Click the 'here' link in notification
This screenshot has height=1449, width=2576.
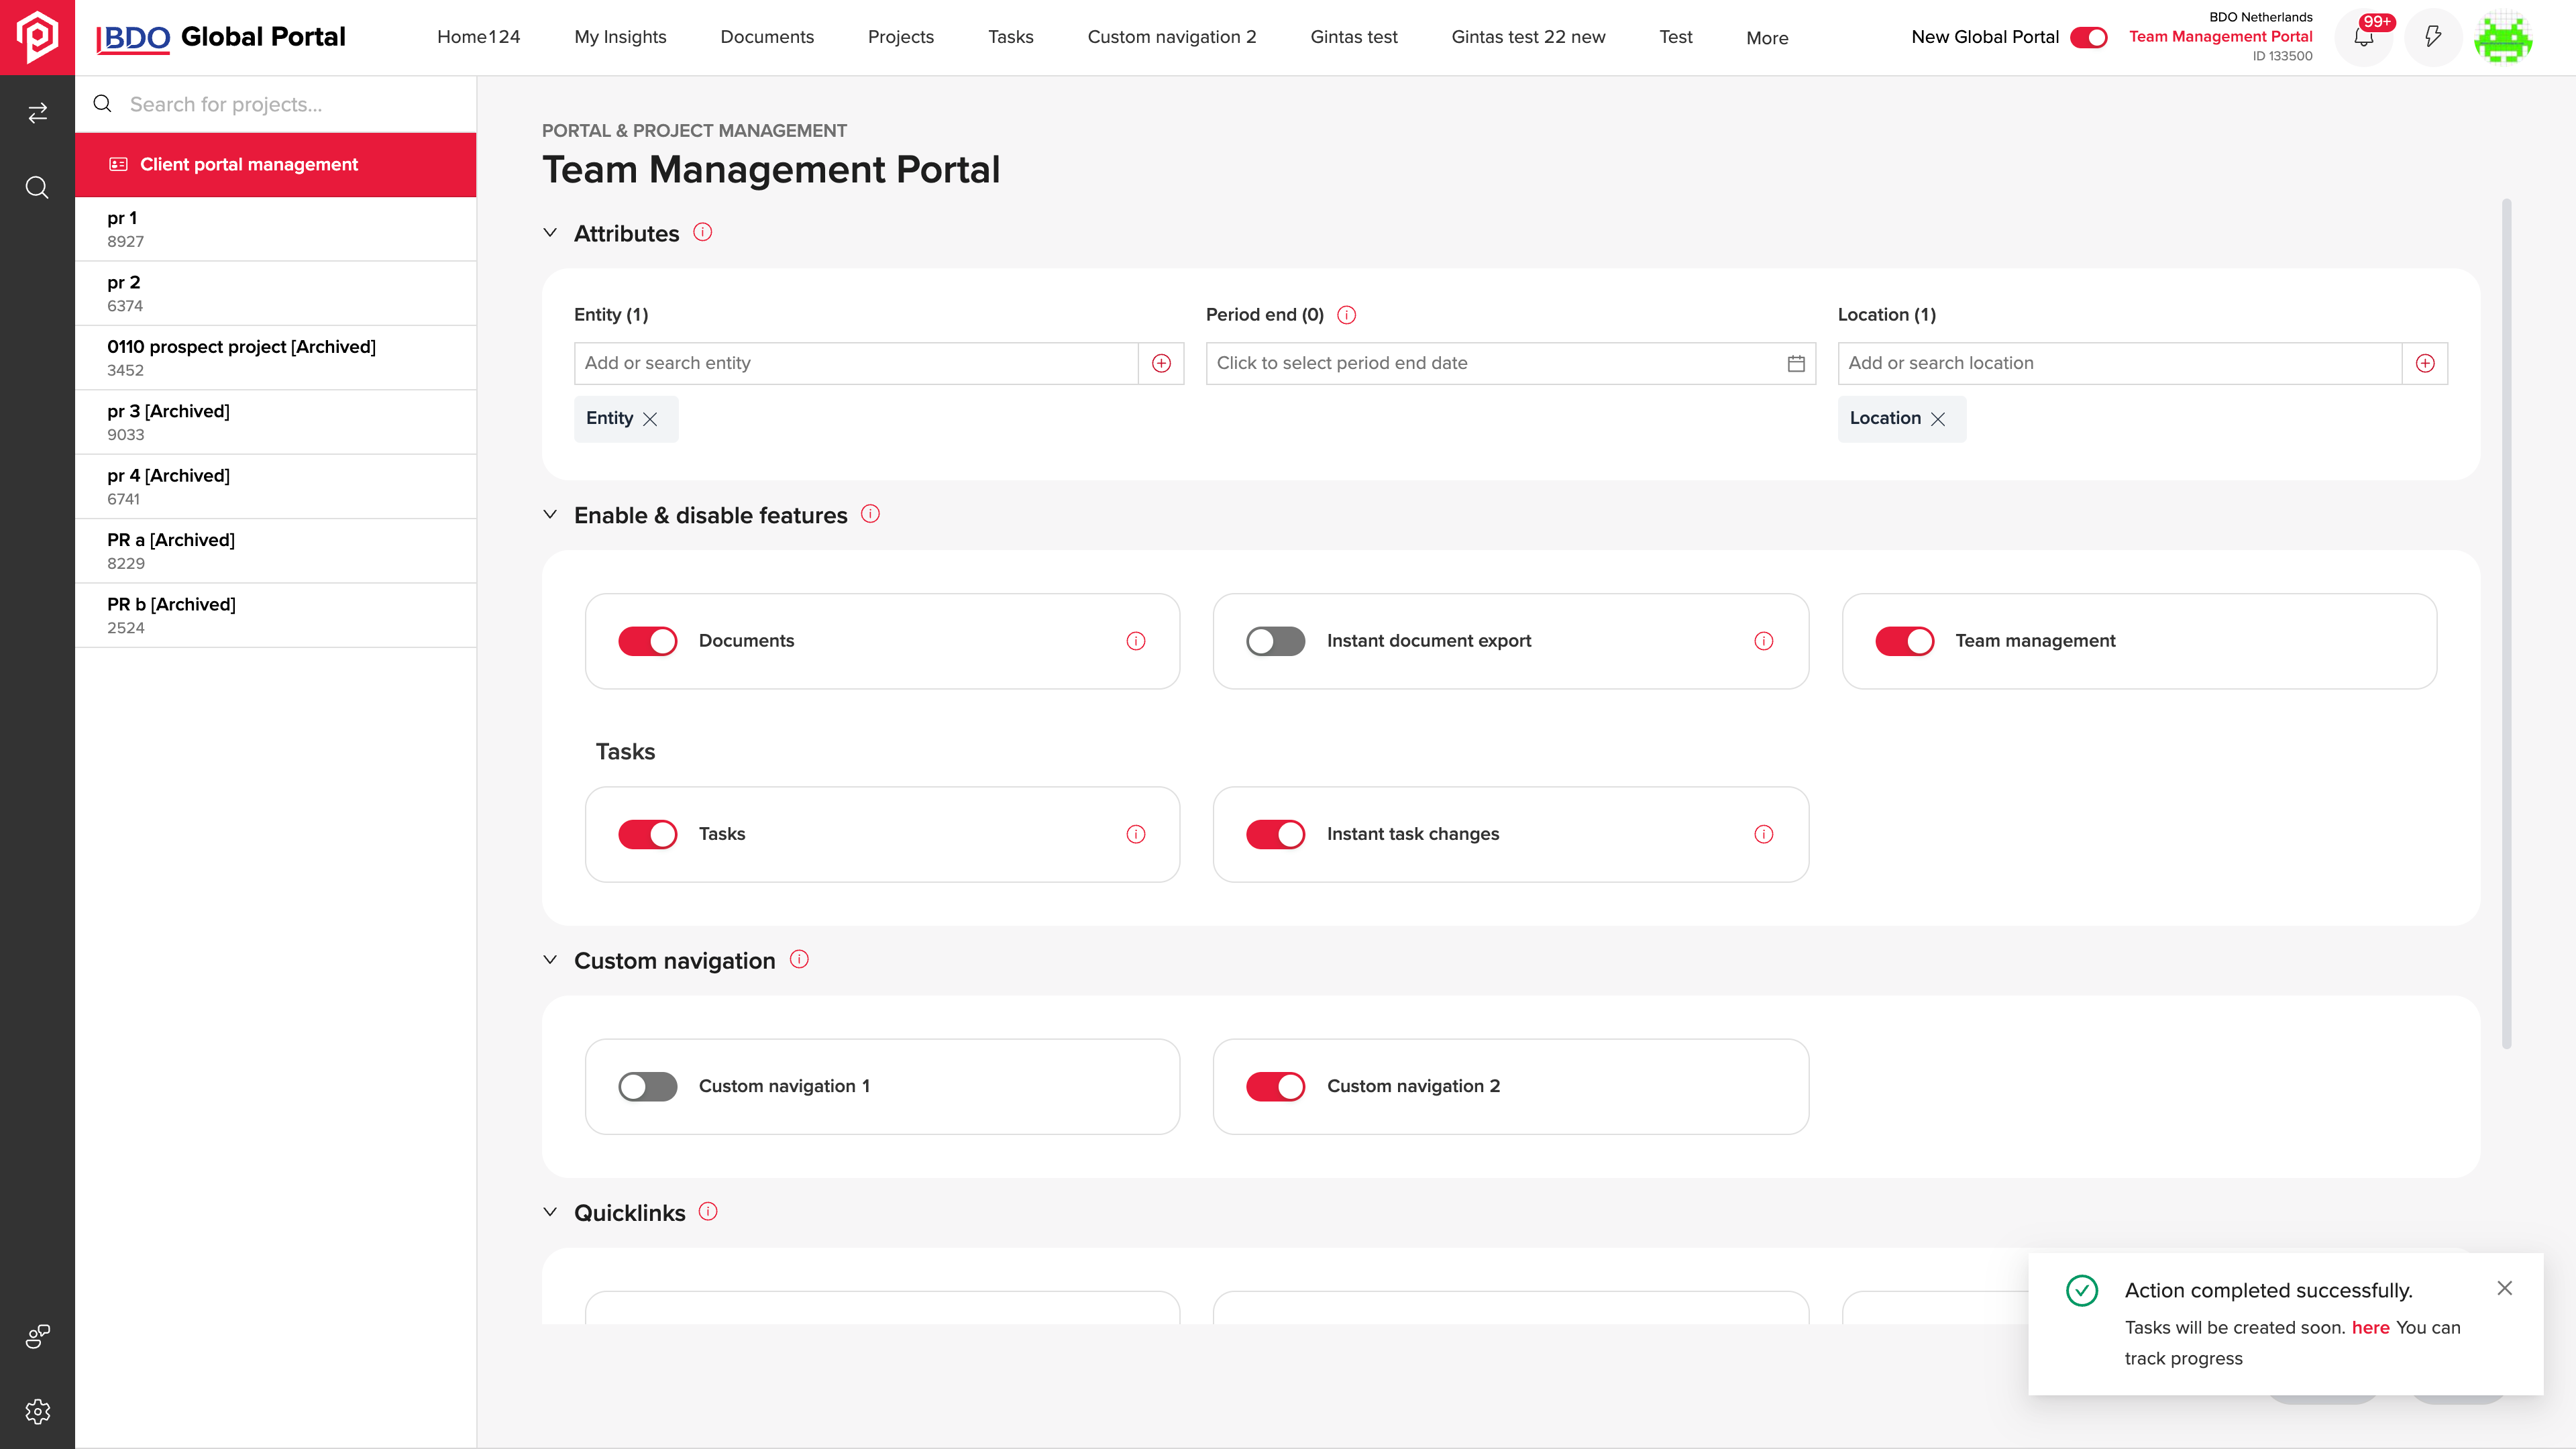(2370, 1327)
